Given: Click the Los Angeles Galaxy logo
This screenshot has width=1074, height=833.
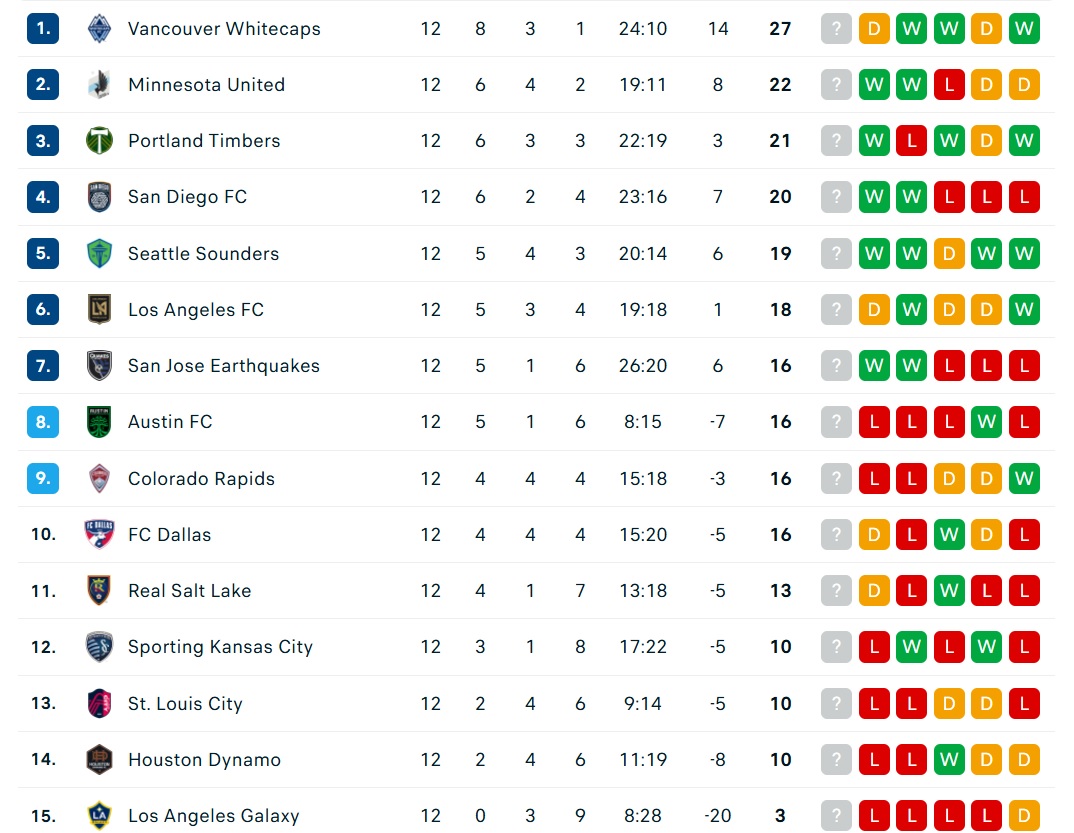Looking at the screenshot, I should [x=99, y=815].
